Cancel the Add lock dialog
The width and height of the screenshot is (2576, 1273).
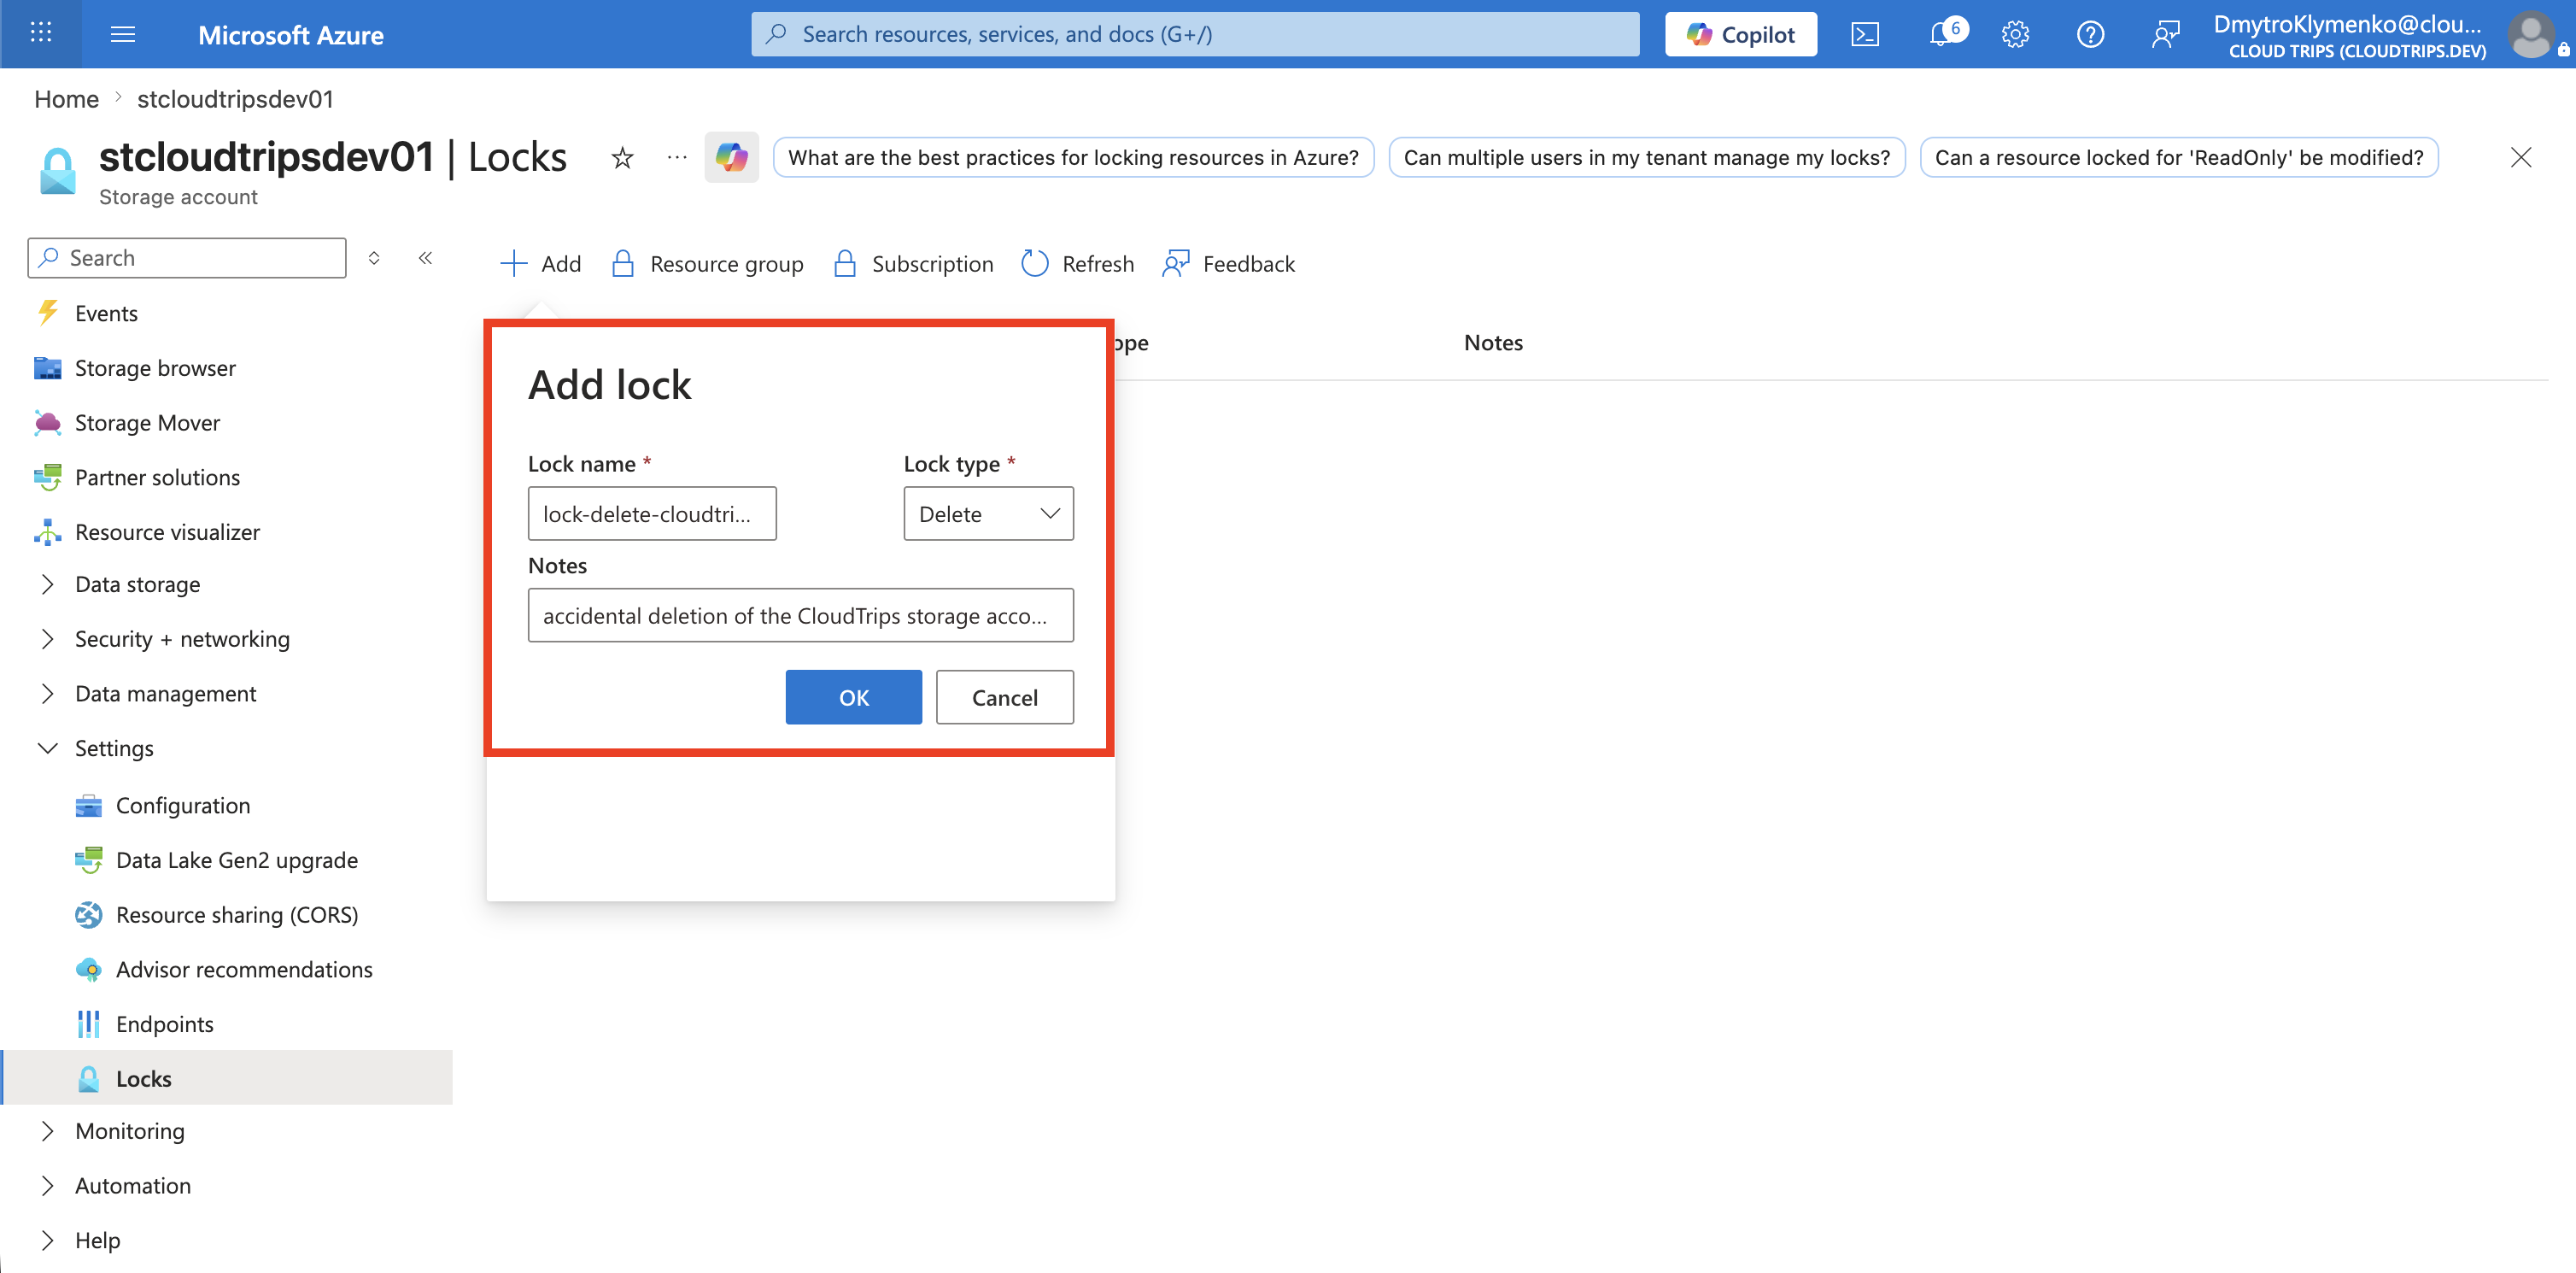coord(1004,697)
